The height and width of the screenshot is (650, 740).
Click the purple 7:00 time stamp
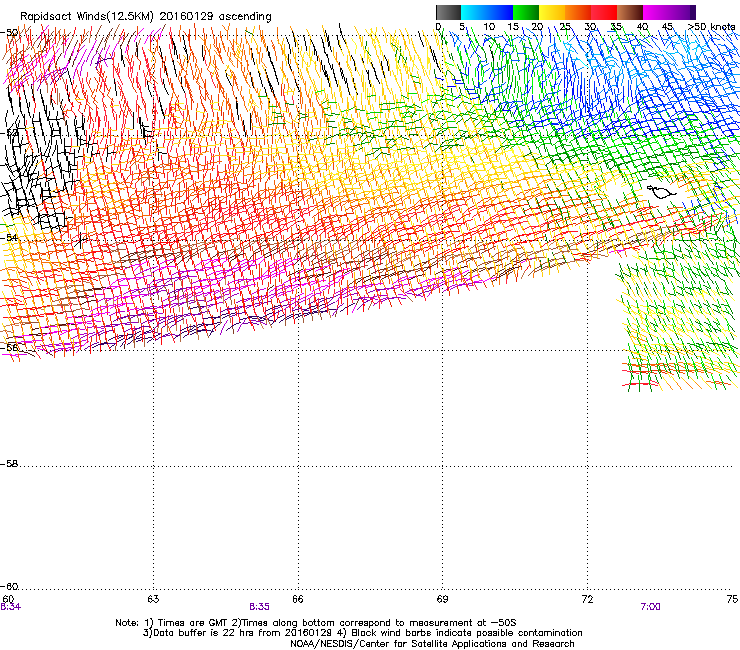[650, 607]
